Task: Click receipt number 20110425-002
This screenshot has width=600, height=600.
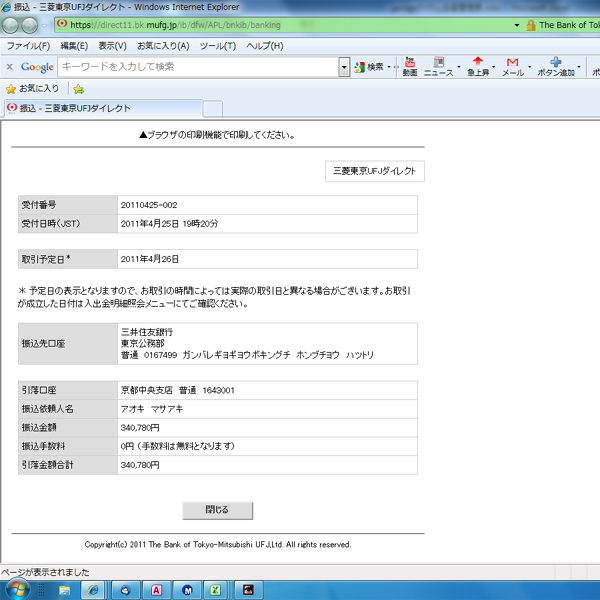Action: (149, 205)
